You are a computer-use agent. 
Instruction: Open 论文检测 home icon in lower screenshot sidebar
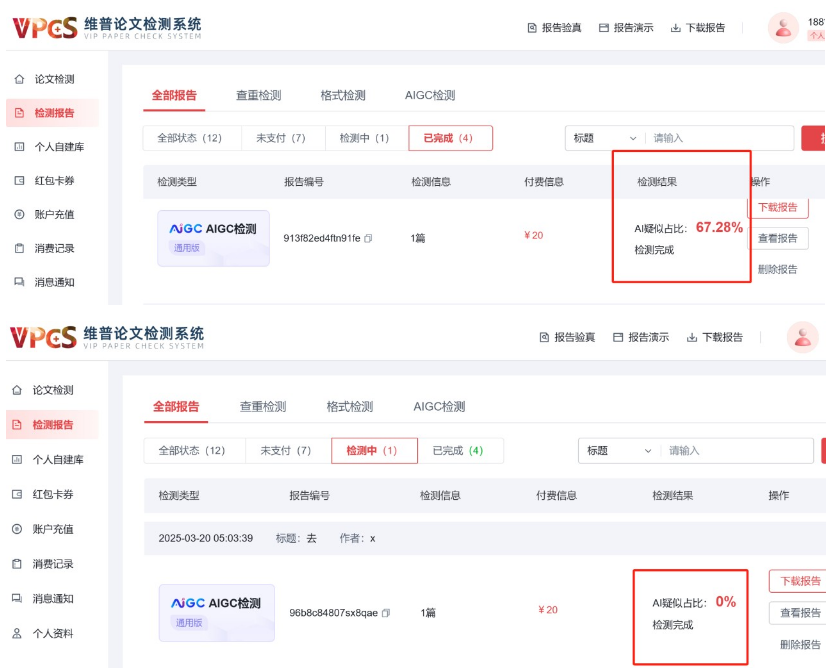(17, 390)
